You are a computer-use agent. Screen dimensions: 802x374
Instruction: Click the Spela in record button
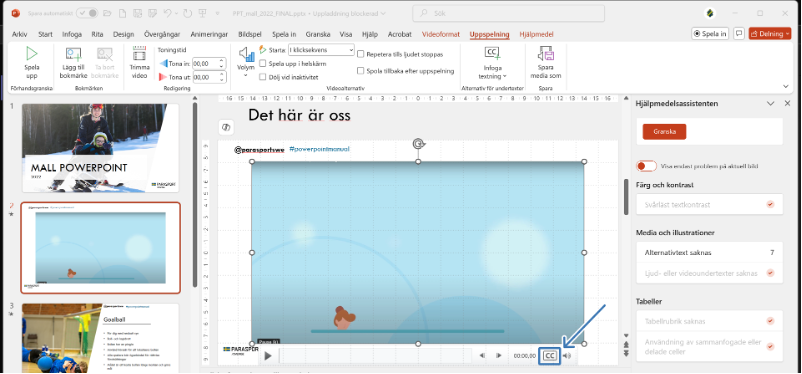point(710,34)
